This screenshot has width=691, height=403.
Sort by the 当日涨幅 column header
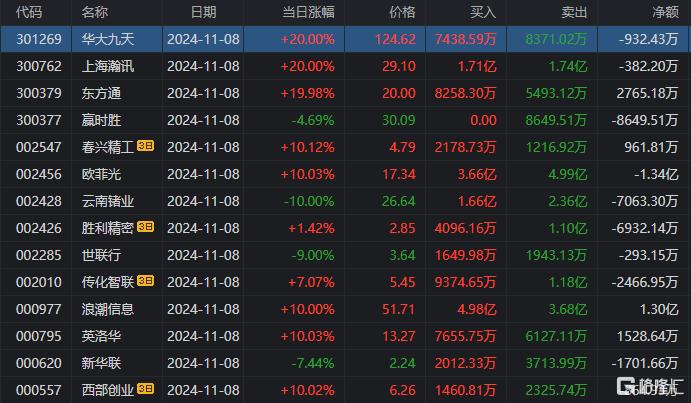coord(308,12)
